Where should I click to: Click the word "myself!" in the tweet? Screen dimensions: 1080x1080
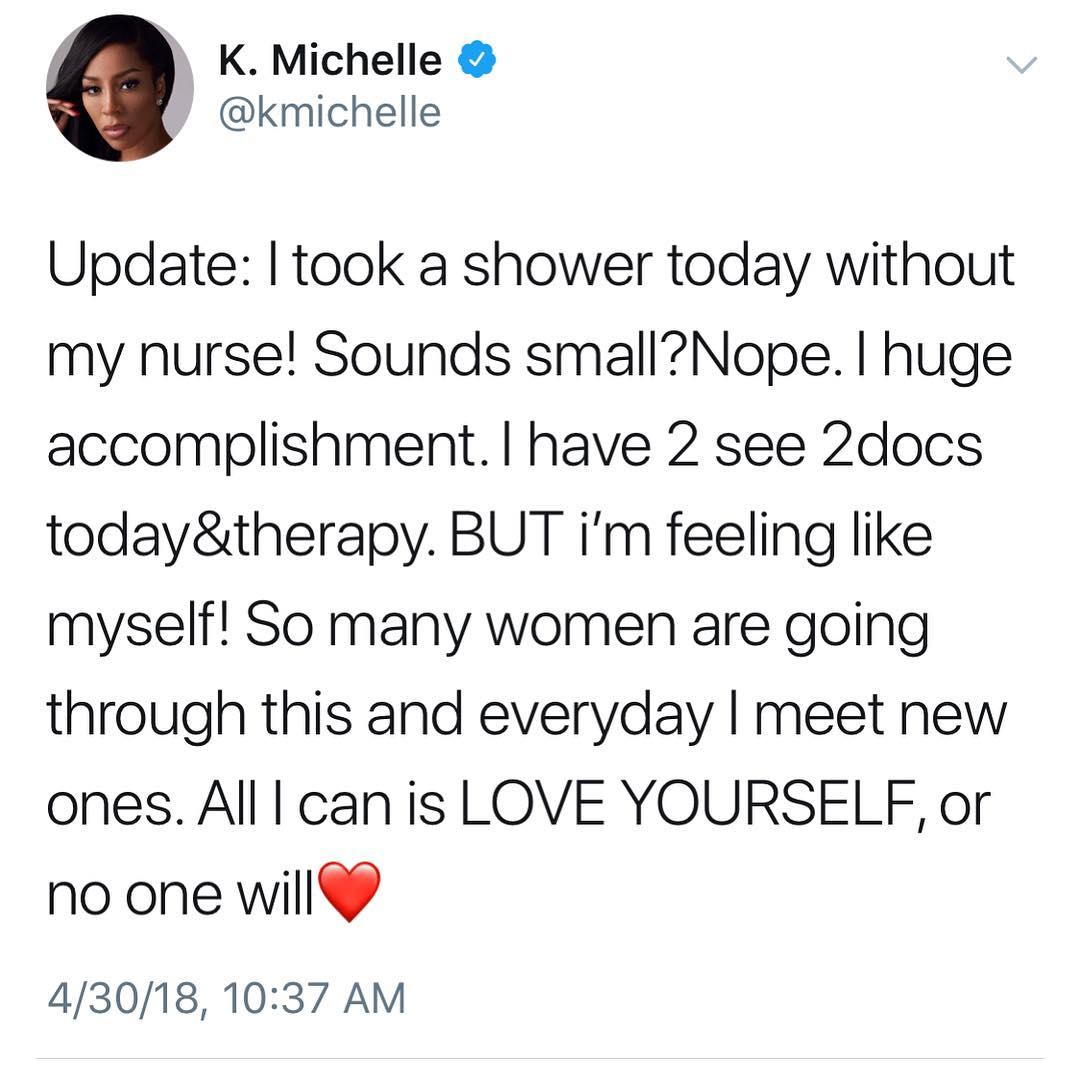[136, 628]
